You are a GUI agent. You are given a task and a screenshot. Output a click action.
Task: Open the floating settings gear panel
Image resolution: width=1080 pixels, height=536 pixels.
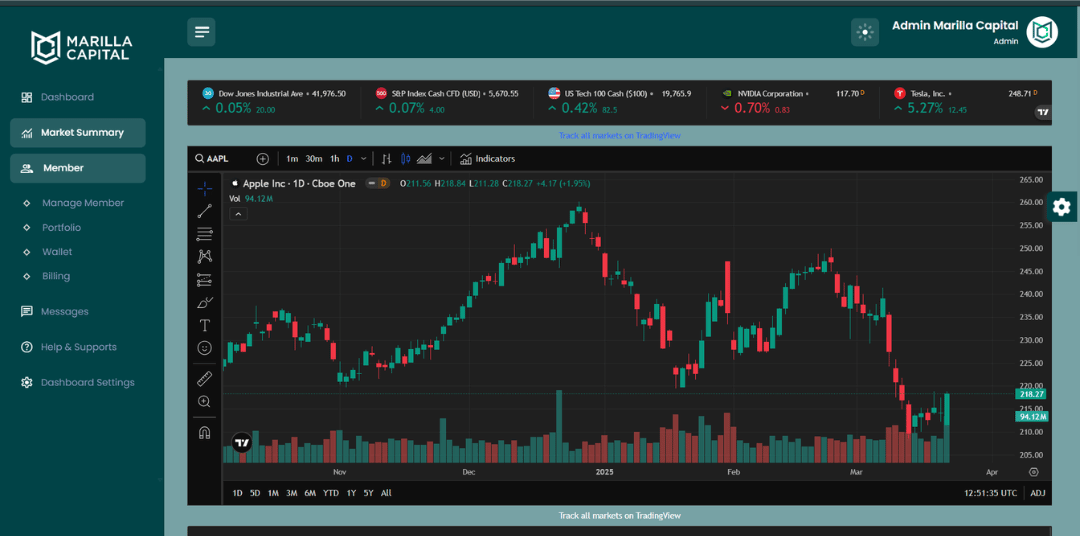(1062, 207)
